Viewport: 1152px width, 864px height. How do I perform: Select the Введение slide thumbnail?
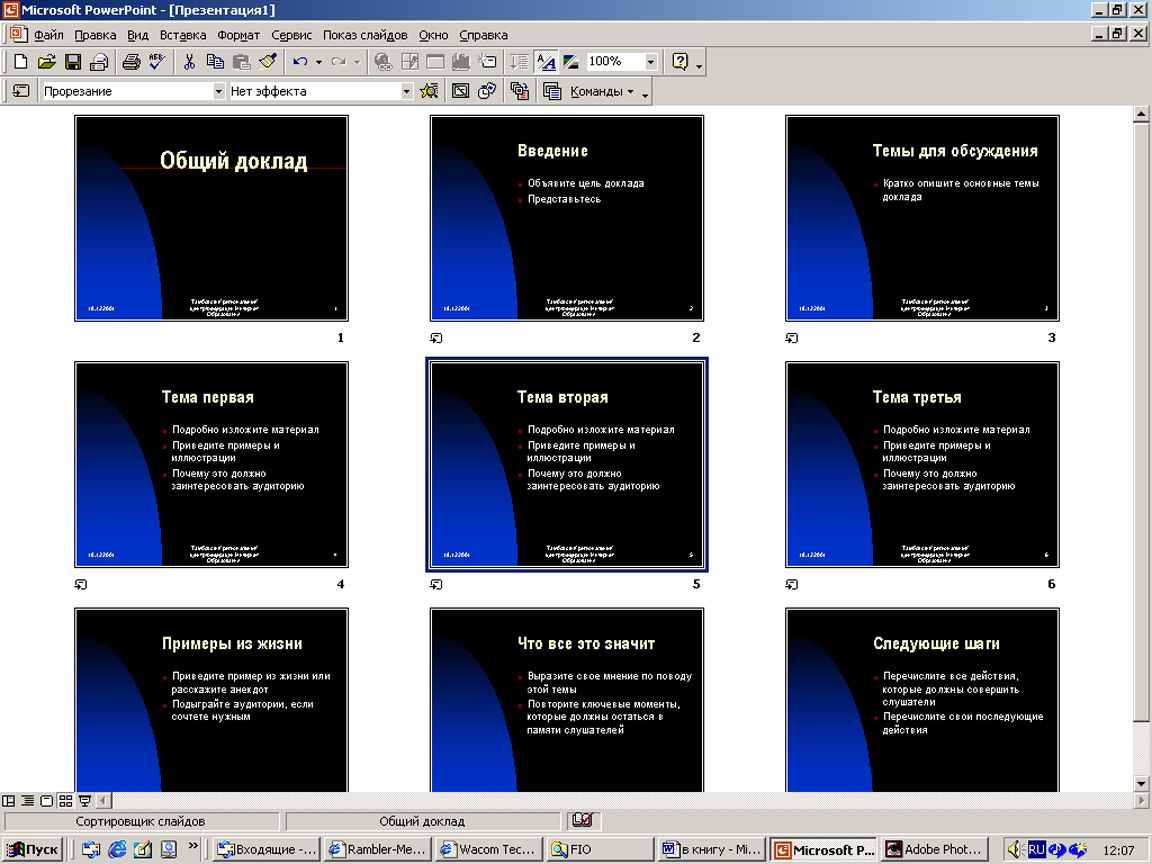[567, 218]
